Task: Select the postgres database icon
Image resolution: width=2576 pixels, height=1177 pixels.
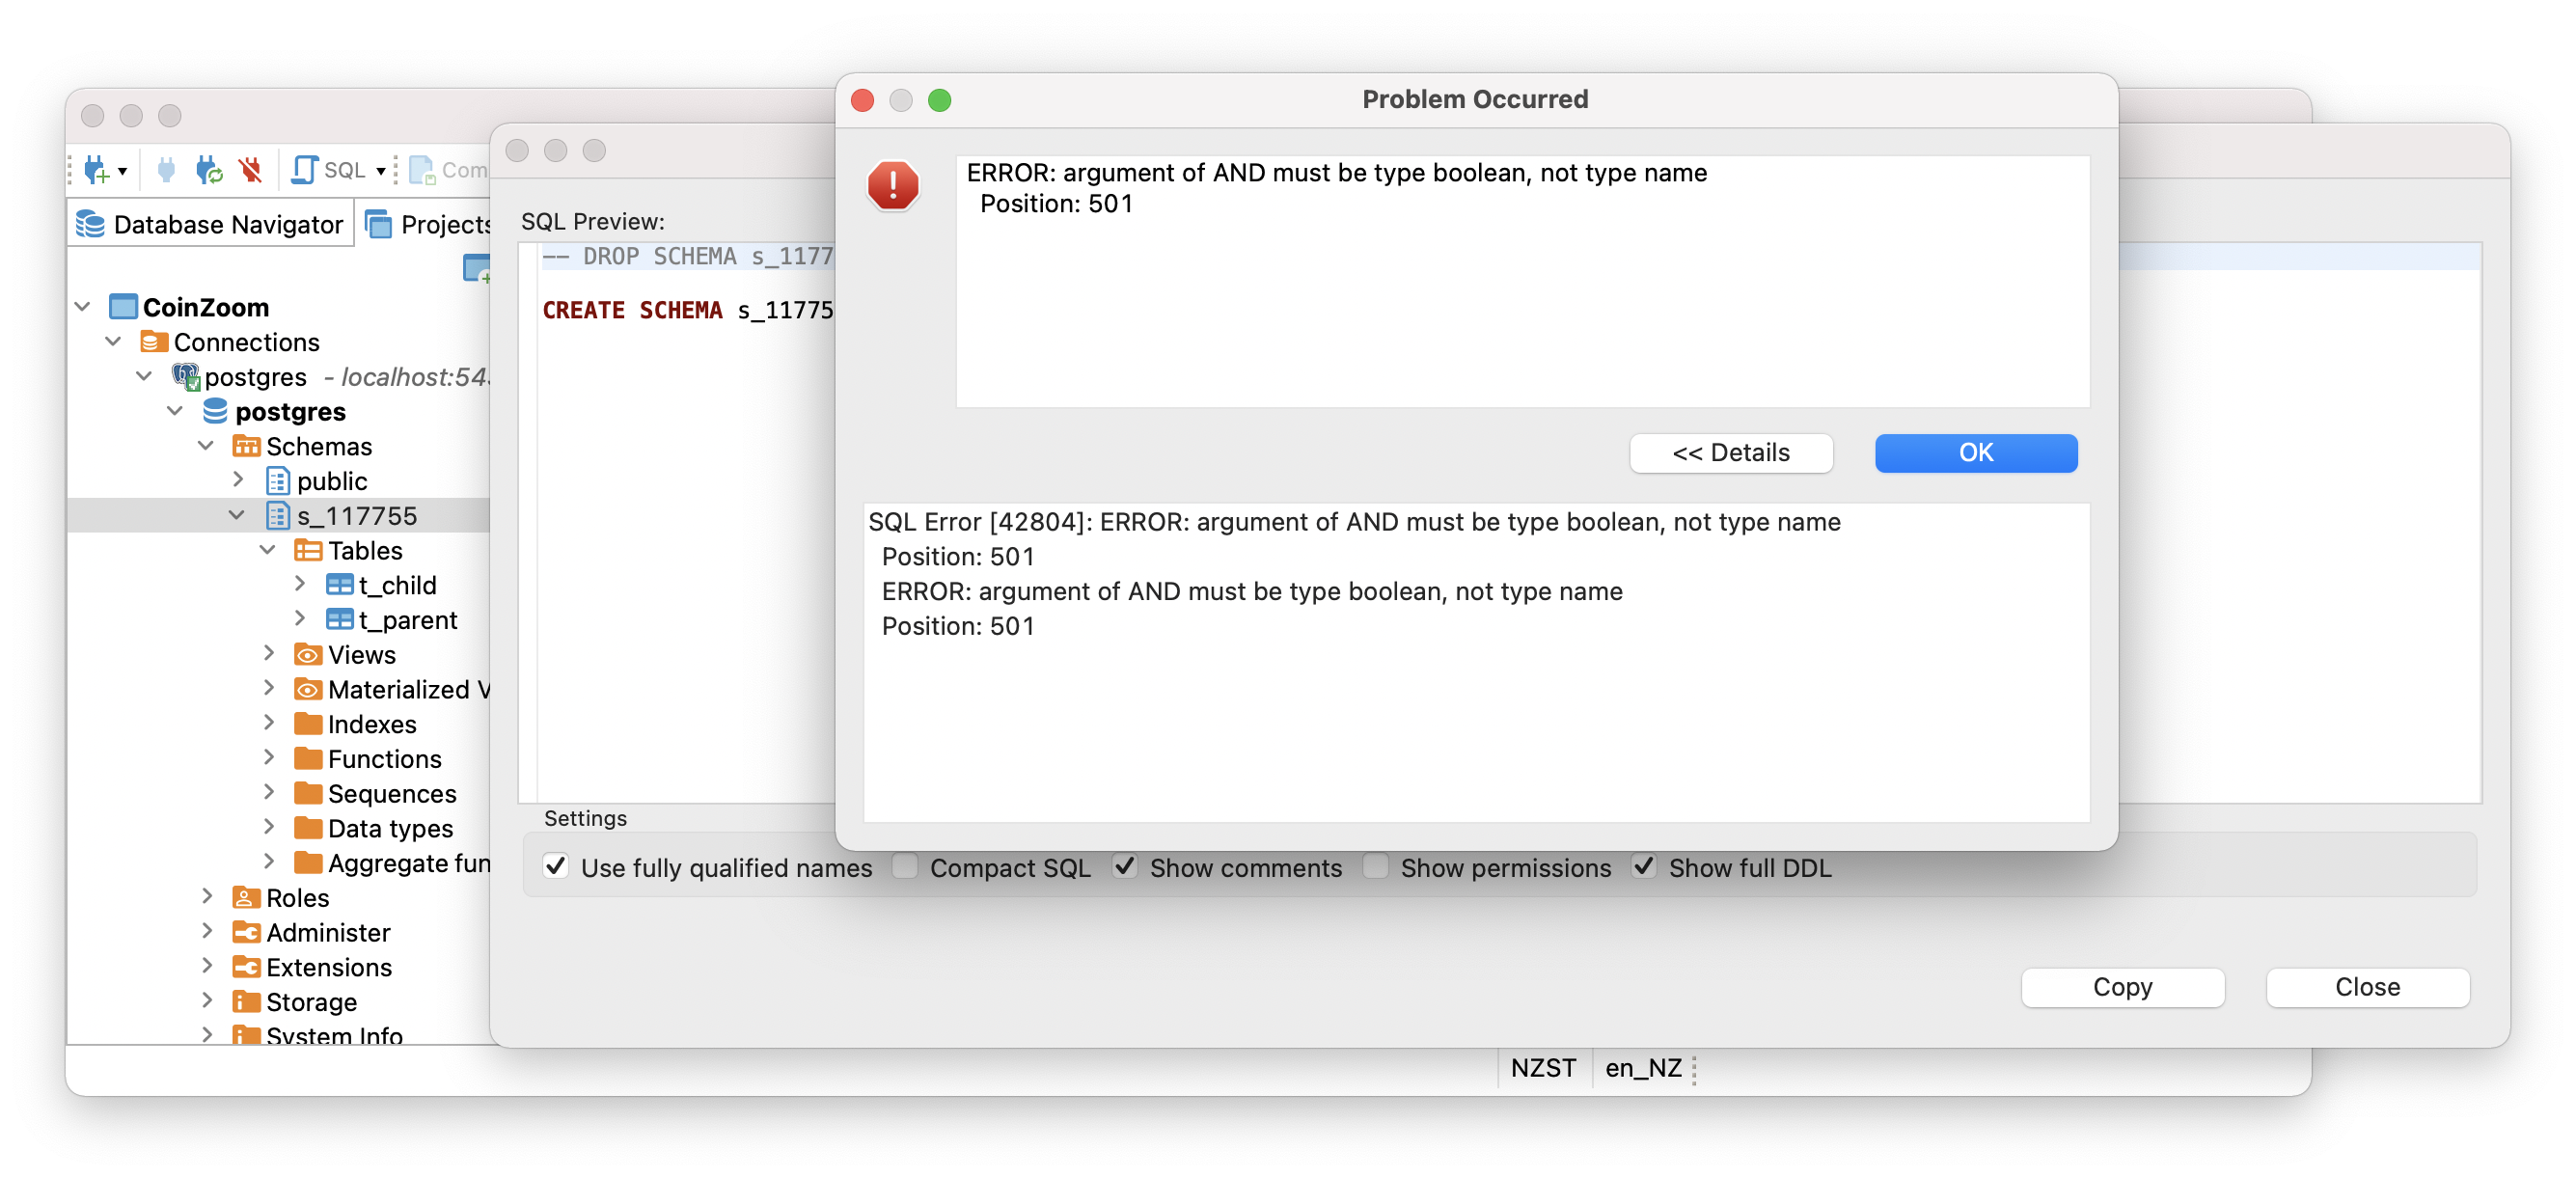Action: [216, 411]
